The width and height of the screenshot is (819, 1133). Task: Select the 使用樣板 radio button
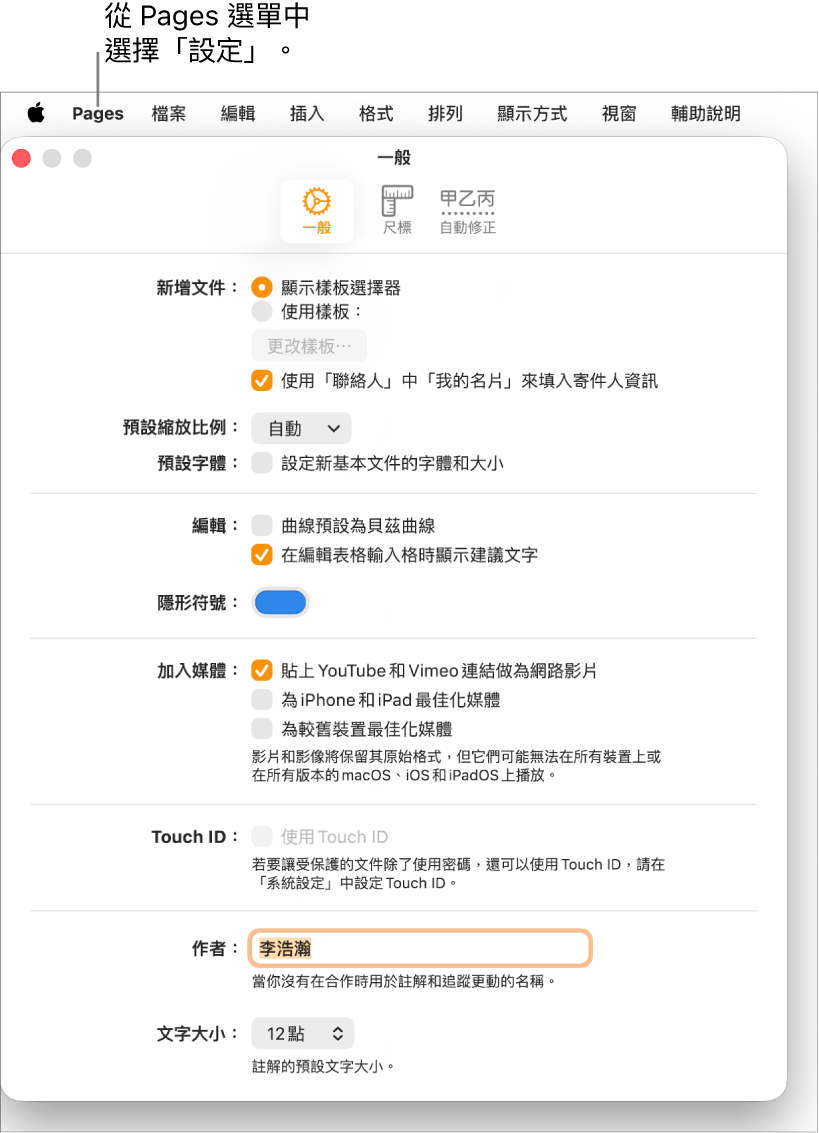[262, 311]
